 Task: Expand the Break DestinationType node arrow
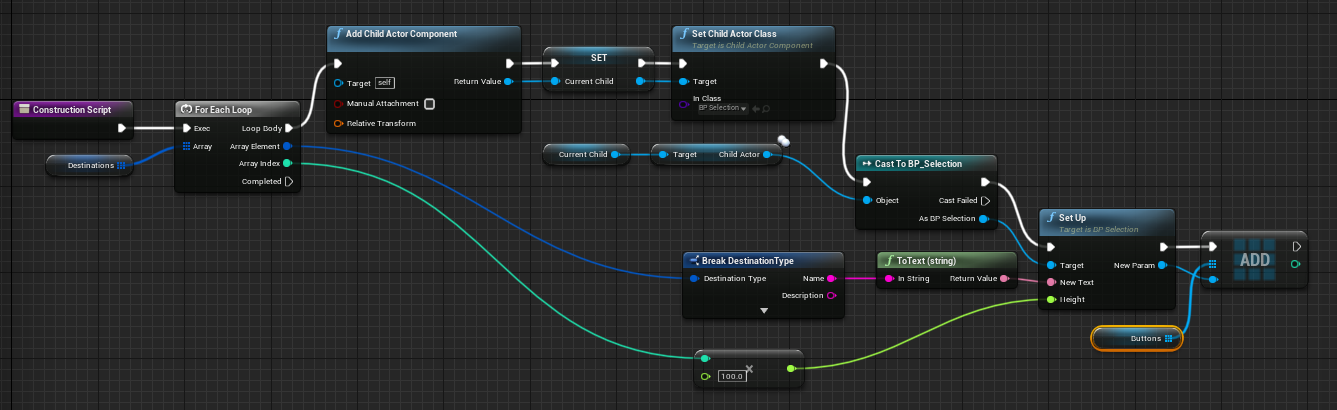(764, 311)
